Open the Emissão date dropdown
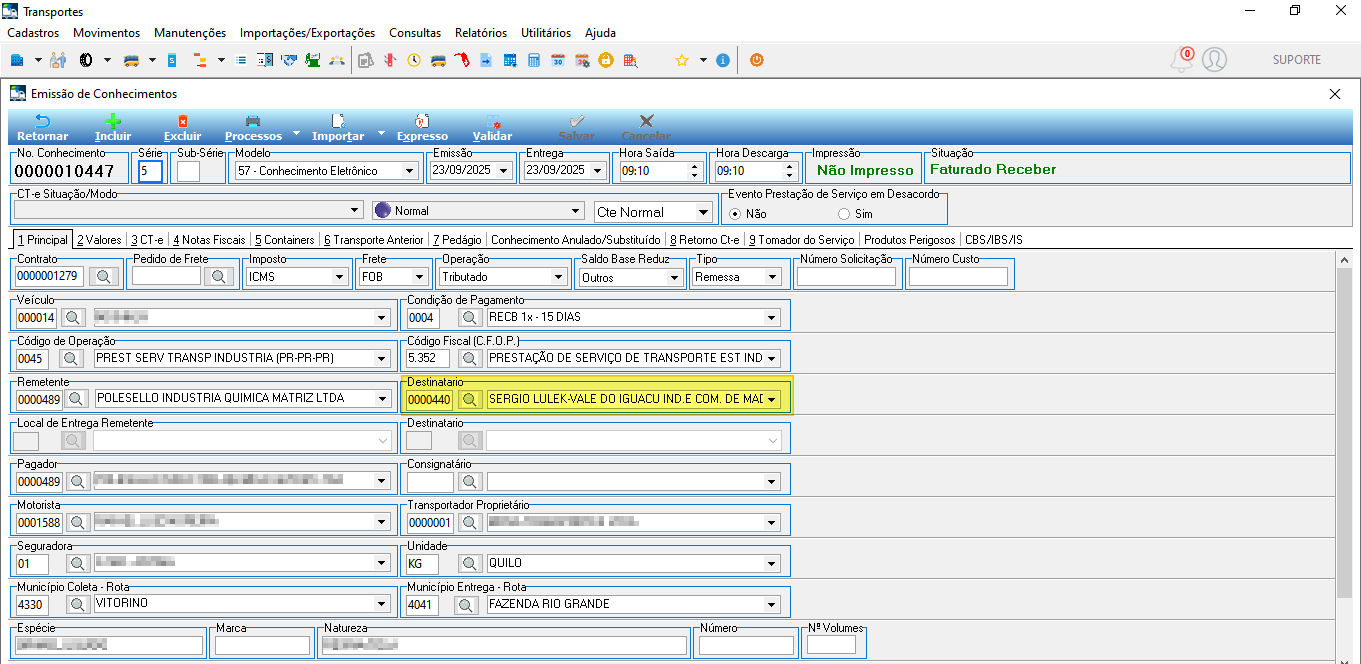 pos(502,171)
